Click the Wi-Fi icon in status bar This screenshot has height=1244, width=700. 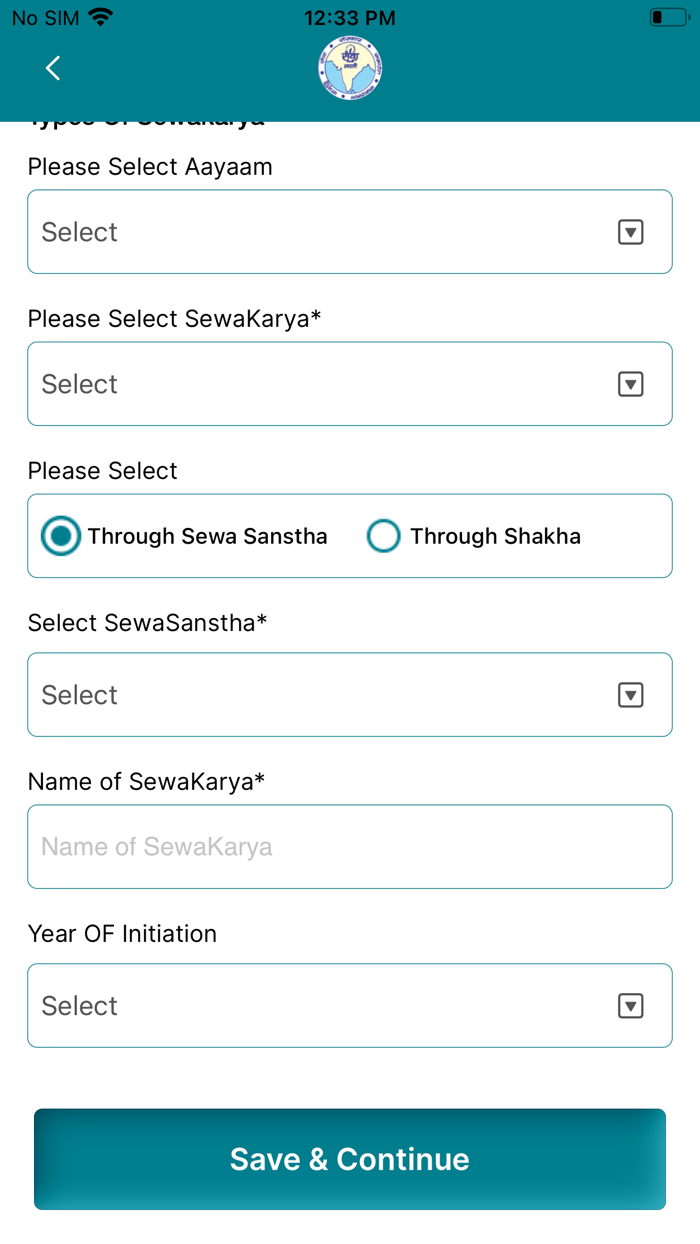tap(98, 16)
